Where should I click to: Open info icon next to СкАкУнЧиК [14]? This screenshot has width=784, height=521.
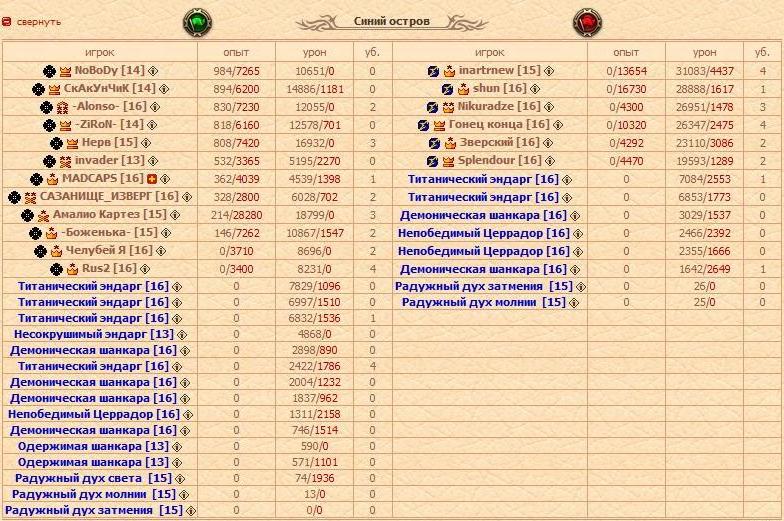164,89
